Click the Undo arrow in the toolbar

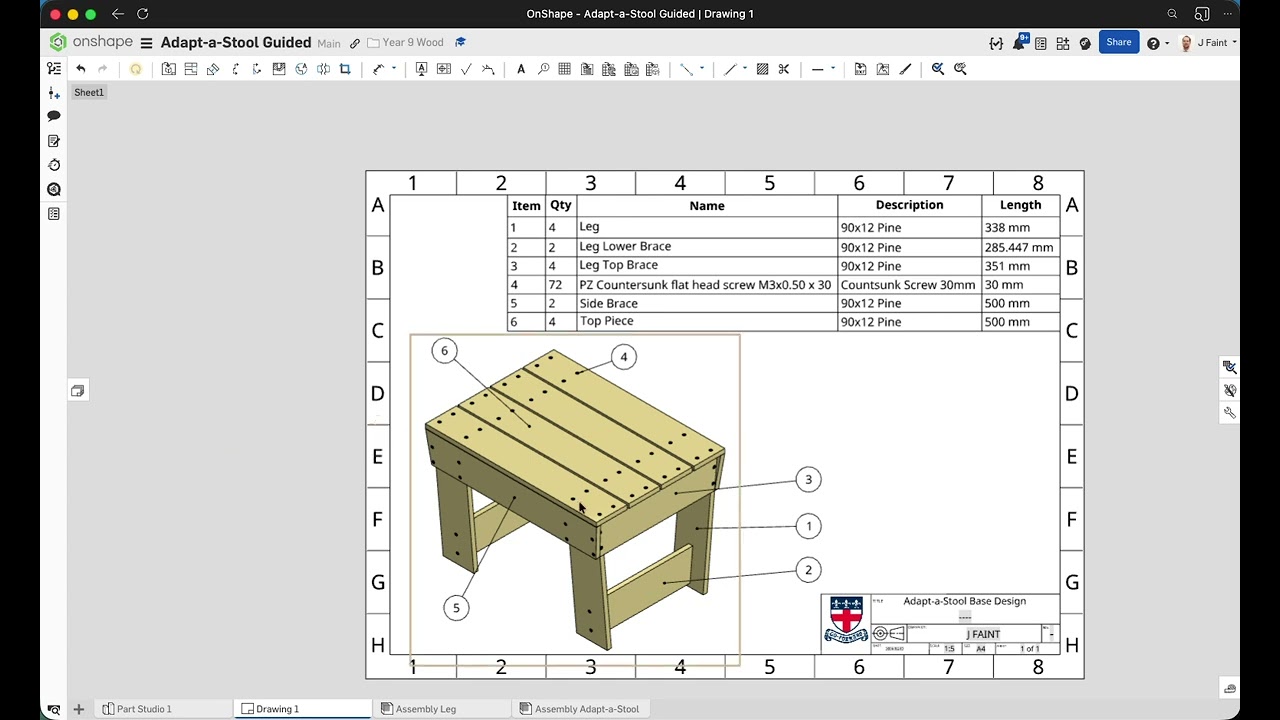pyautogui.click(x=81, y=69)
